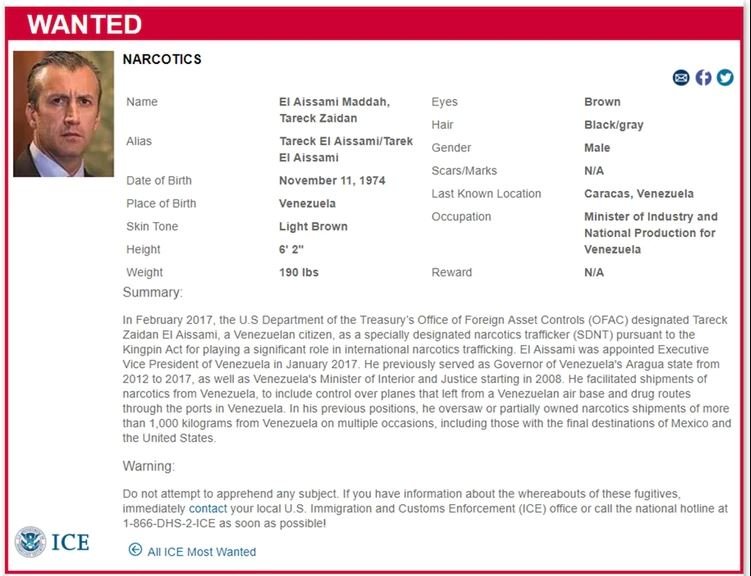Click the email share icon
Screen dimensions: 751x576
(x=681, y=78)
